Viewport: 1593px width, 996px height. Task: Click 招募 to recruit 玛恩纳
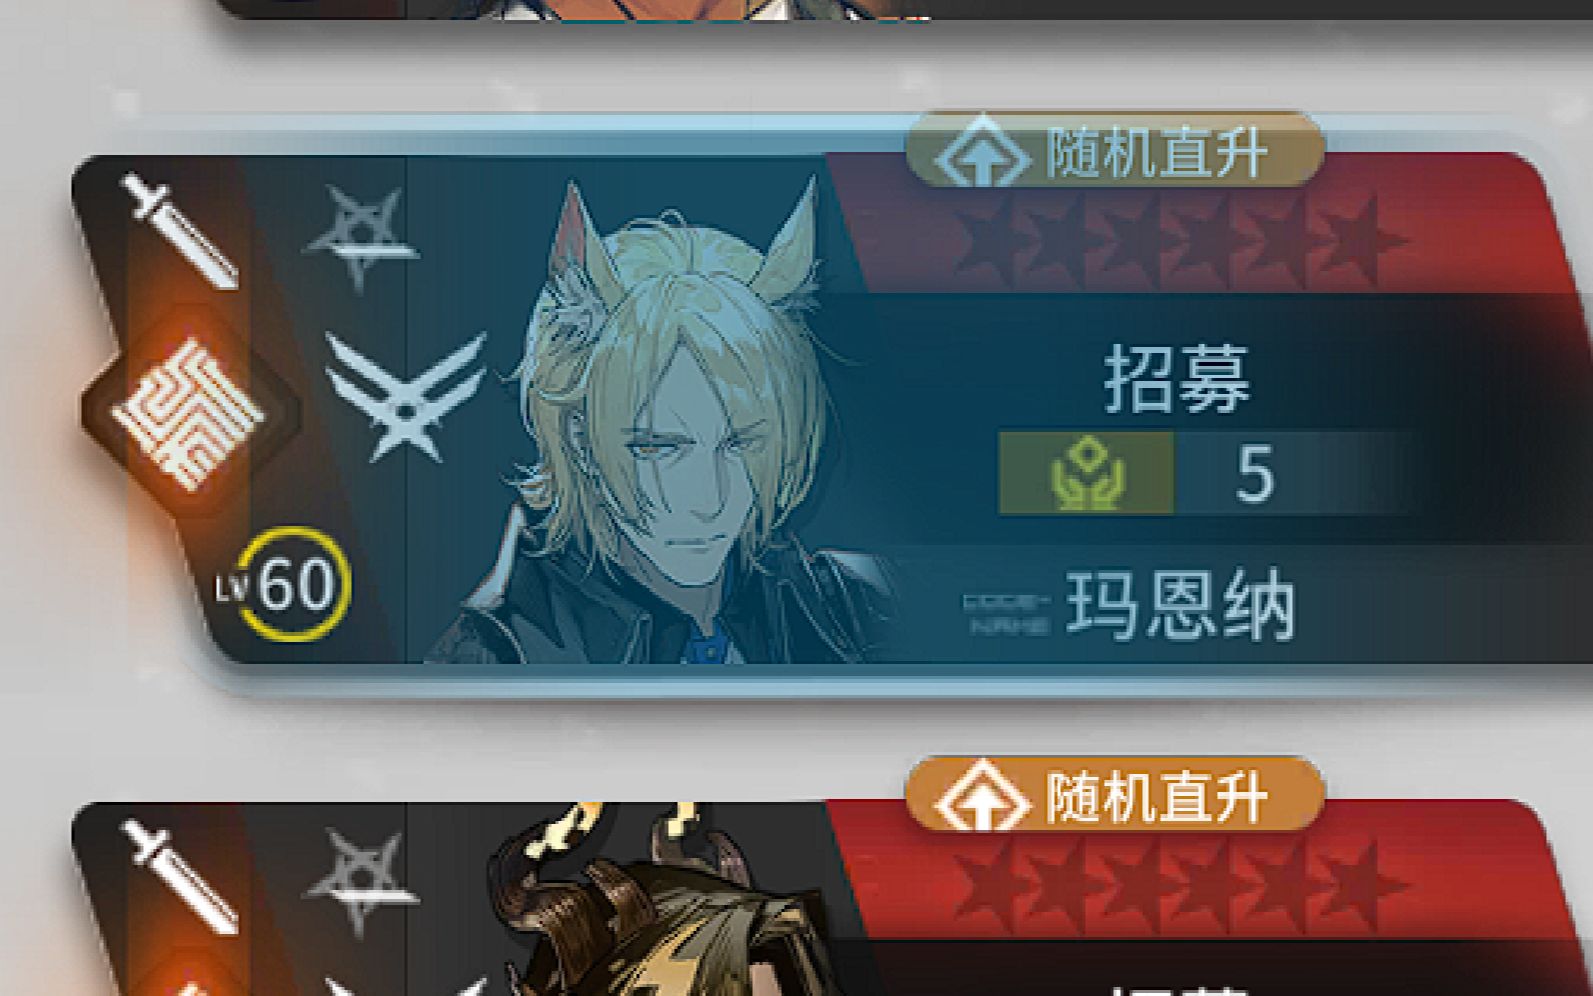1177,379
